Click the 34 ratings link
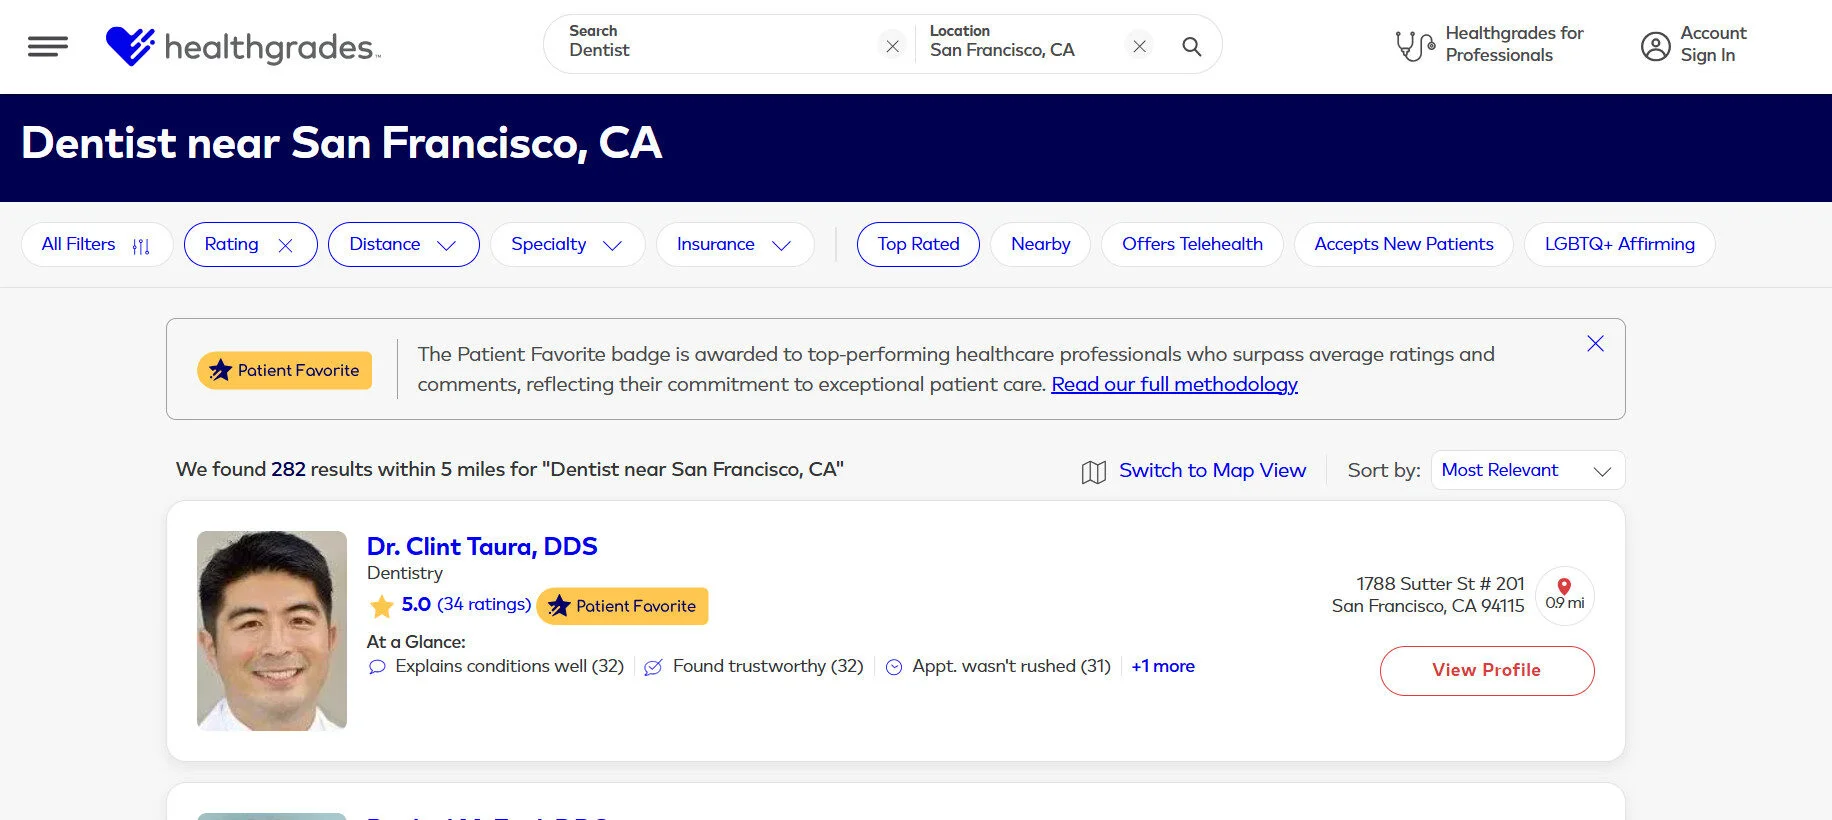1832x820 pixels. (x=484, y=604)
